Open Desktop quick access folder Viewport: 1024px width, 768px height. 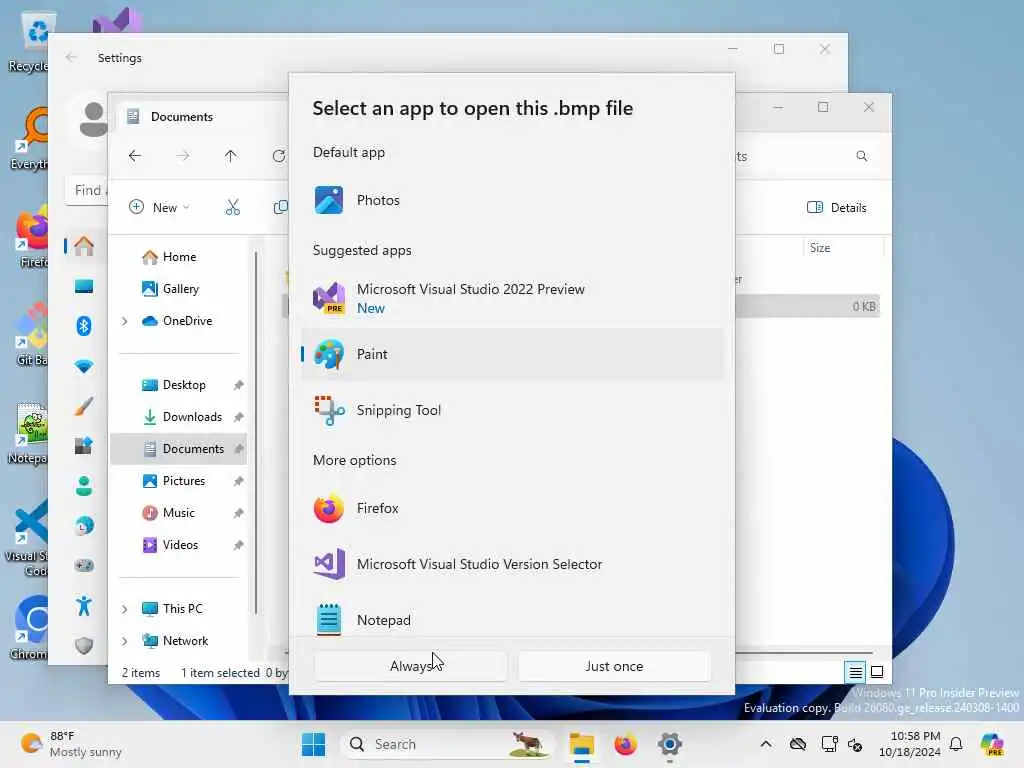point(174,385)
